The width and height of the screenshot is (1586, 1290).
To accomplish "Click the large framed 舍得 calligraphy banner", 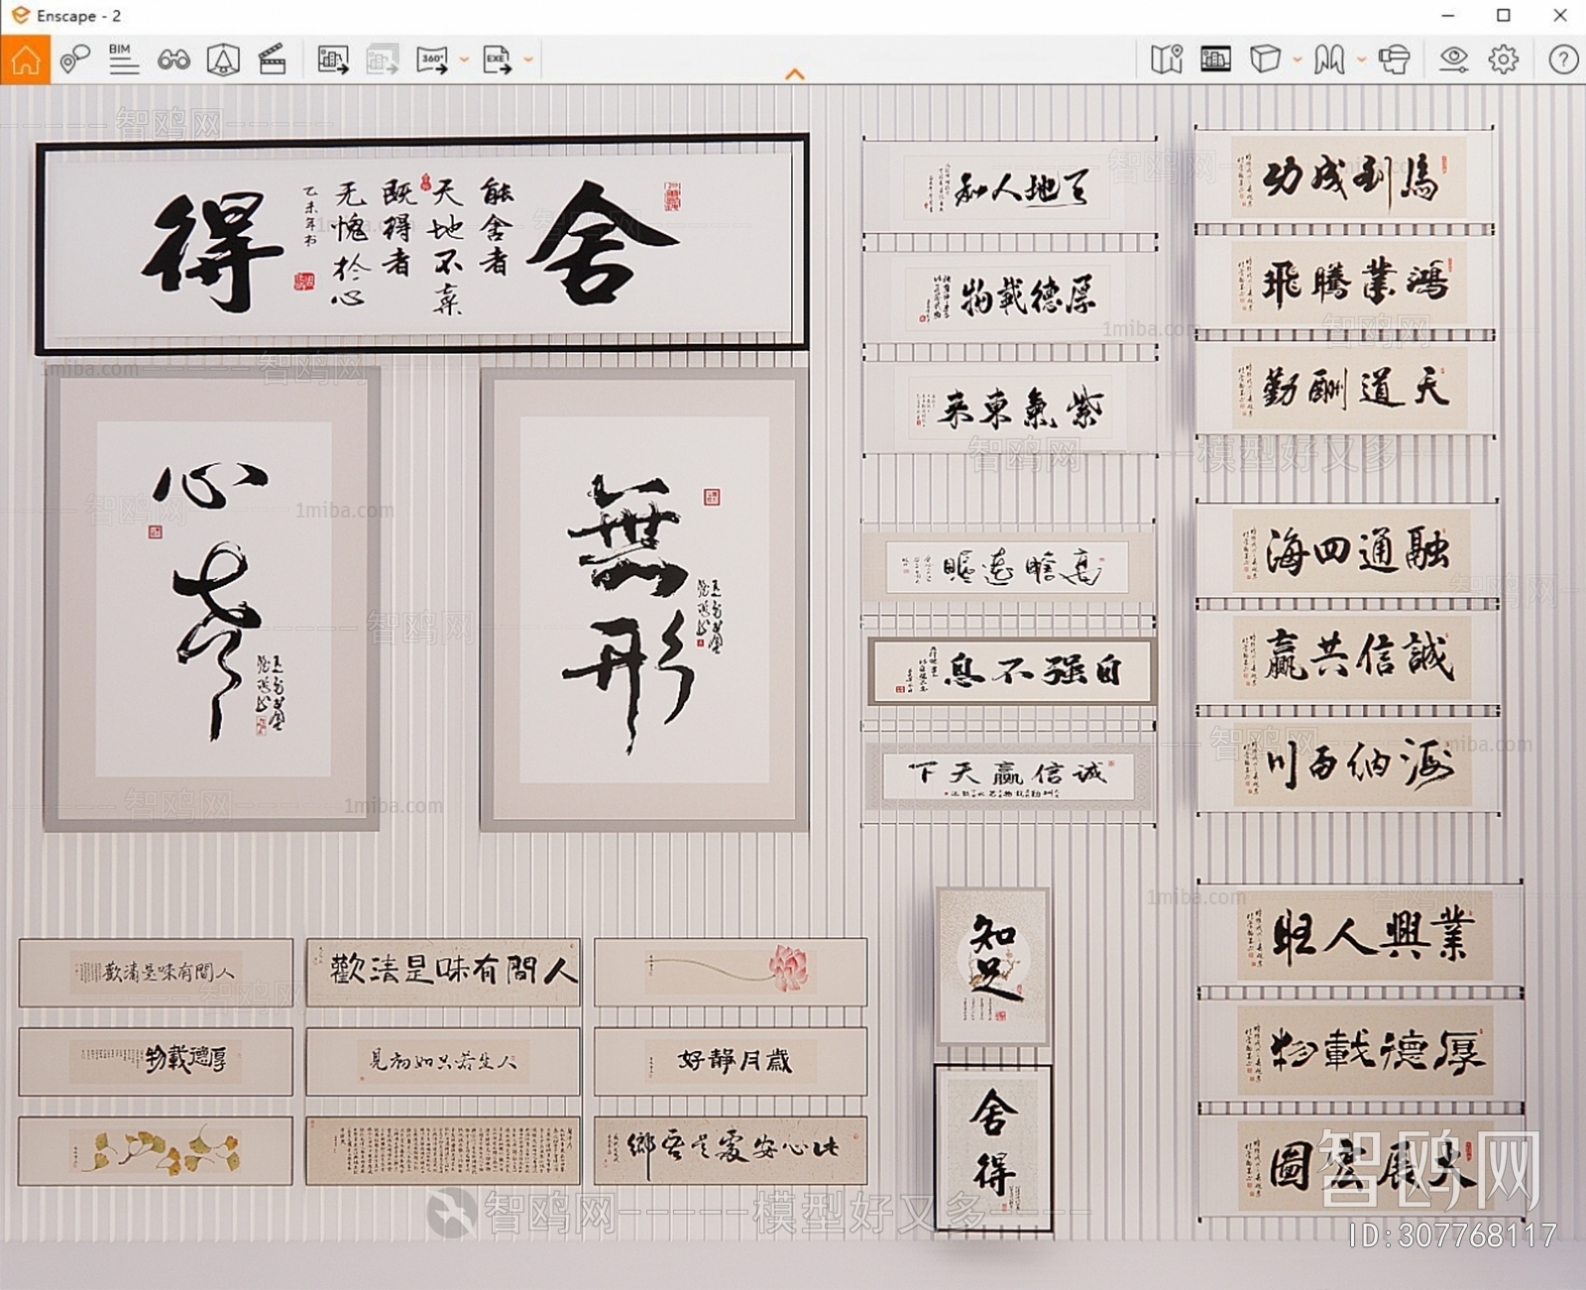I will click(x=422, y=244).
